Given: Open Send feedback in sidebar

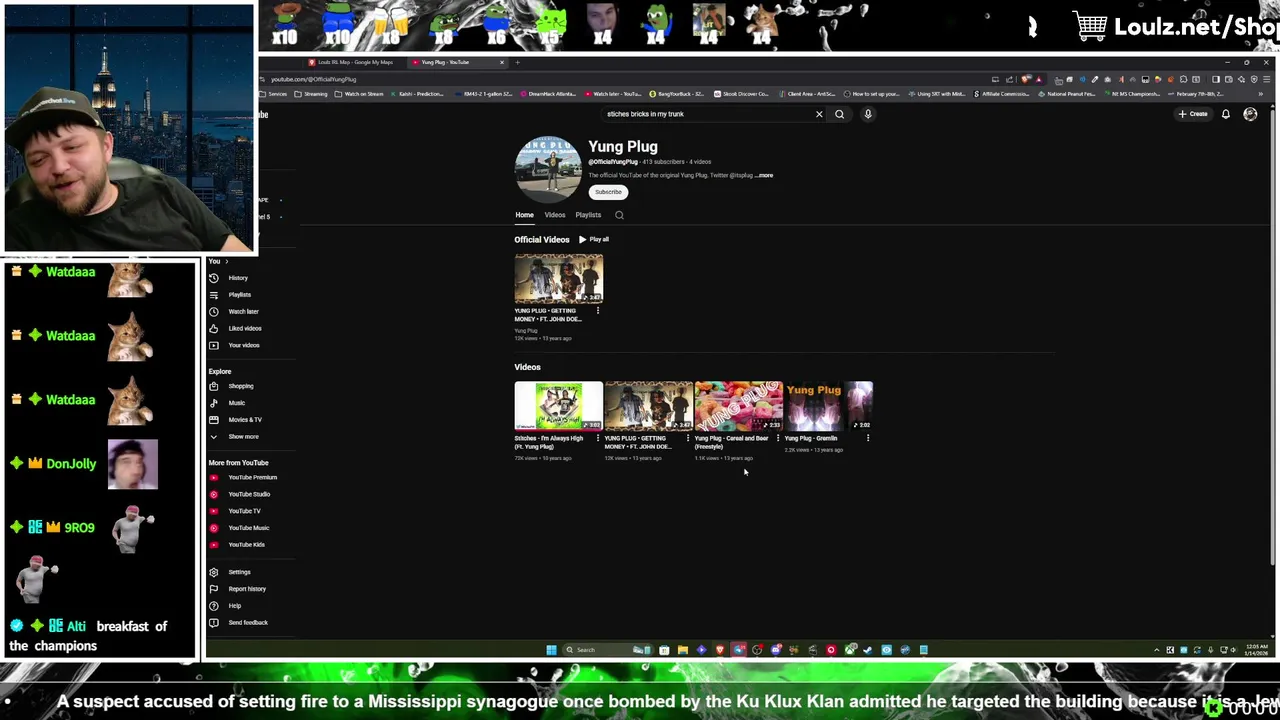Looking at the screenshot, I should click(x=247, y=623).
